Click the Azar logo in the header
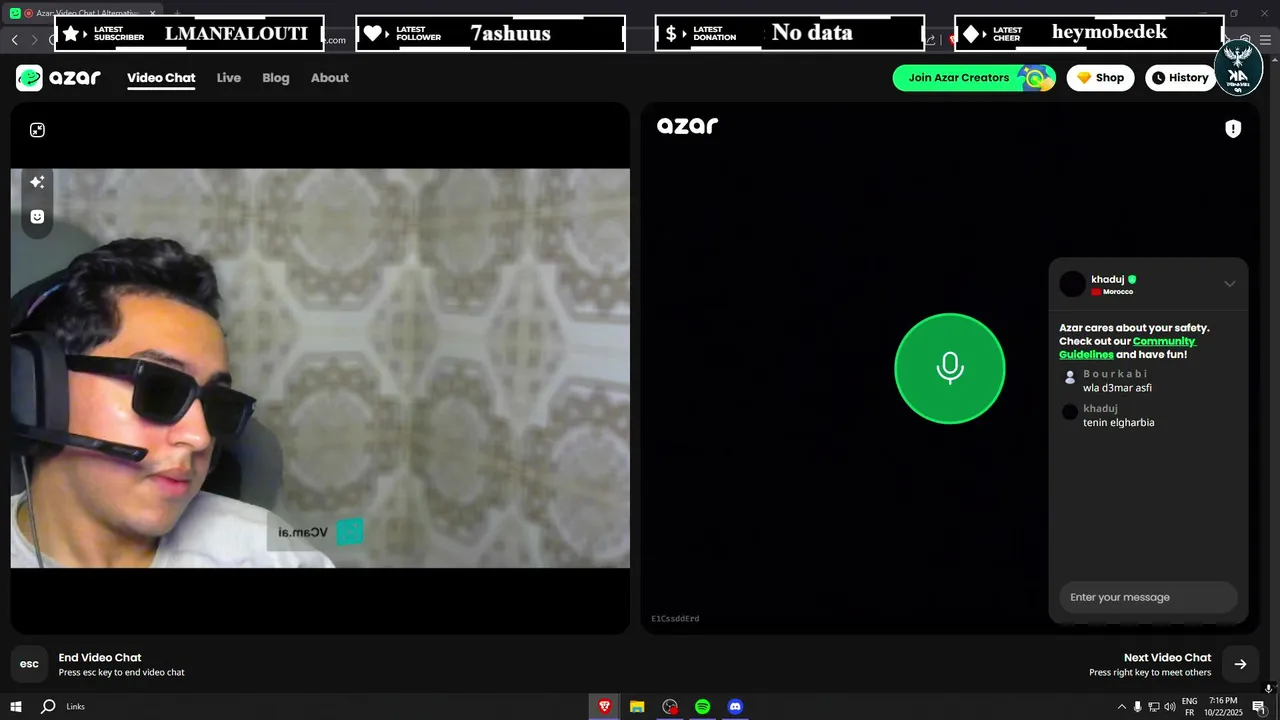The width and height of the screenshot is (1280, 720). point(58,78)
